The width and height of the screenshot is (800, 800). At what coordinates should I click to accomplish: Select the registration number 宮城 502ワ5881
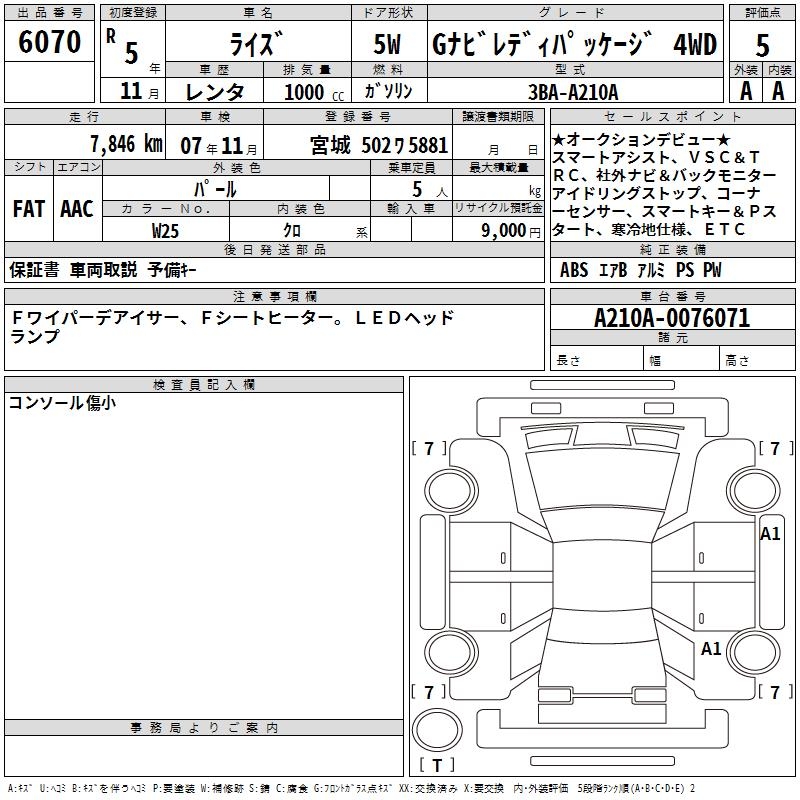379,145
